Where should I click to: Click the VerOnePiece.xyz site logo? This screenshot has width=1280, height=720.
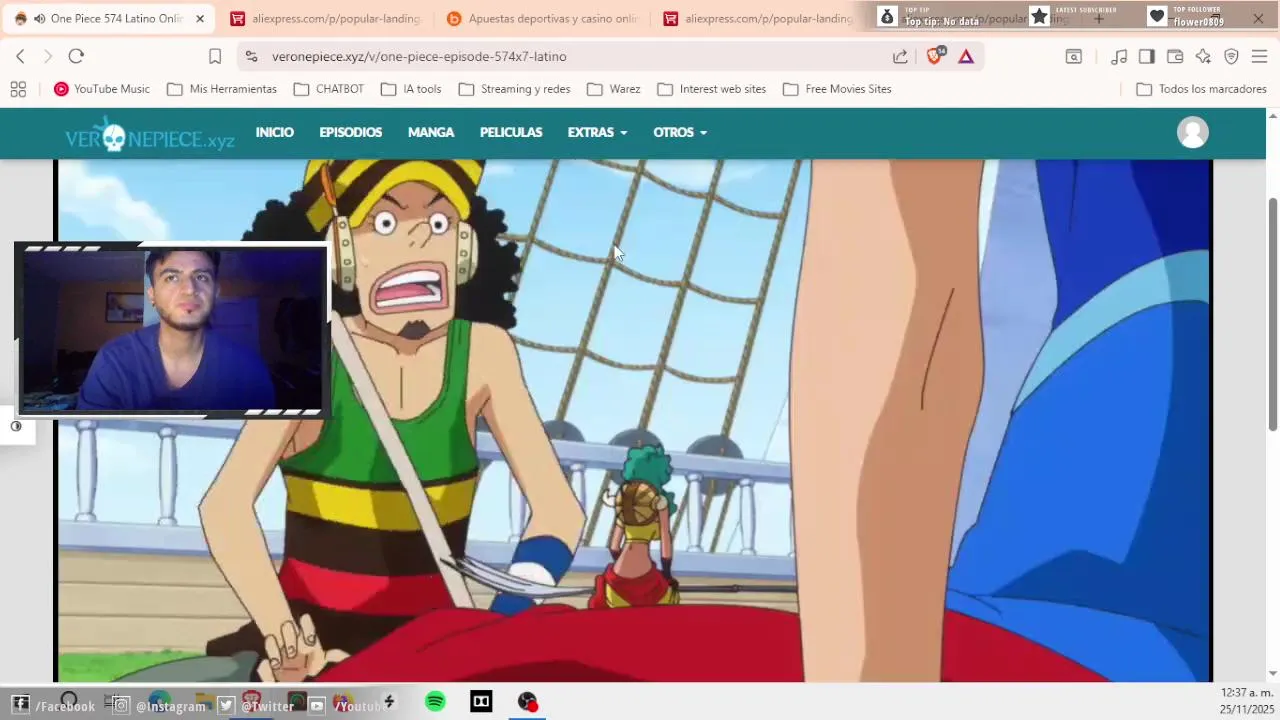coord(149,134)
